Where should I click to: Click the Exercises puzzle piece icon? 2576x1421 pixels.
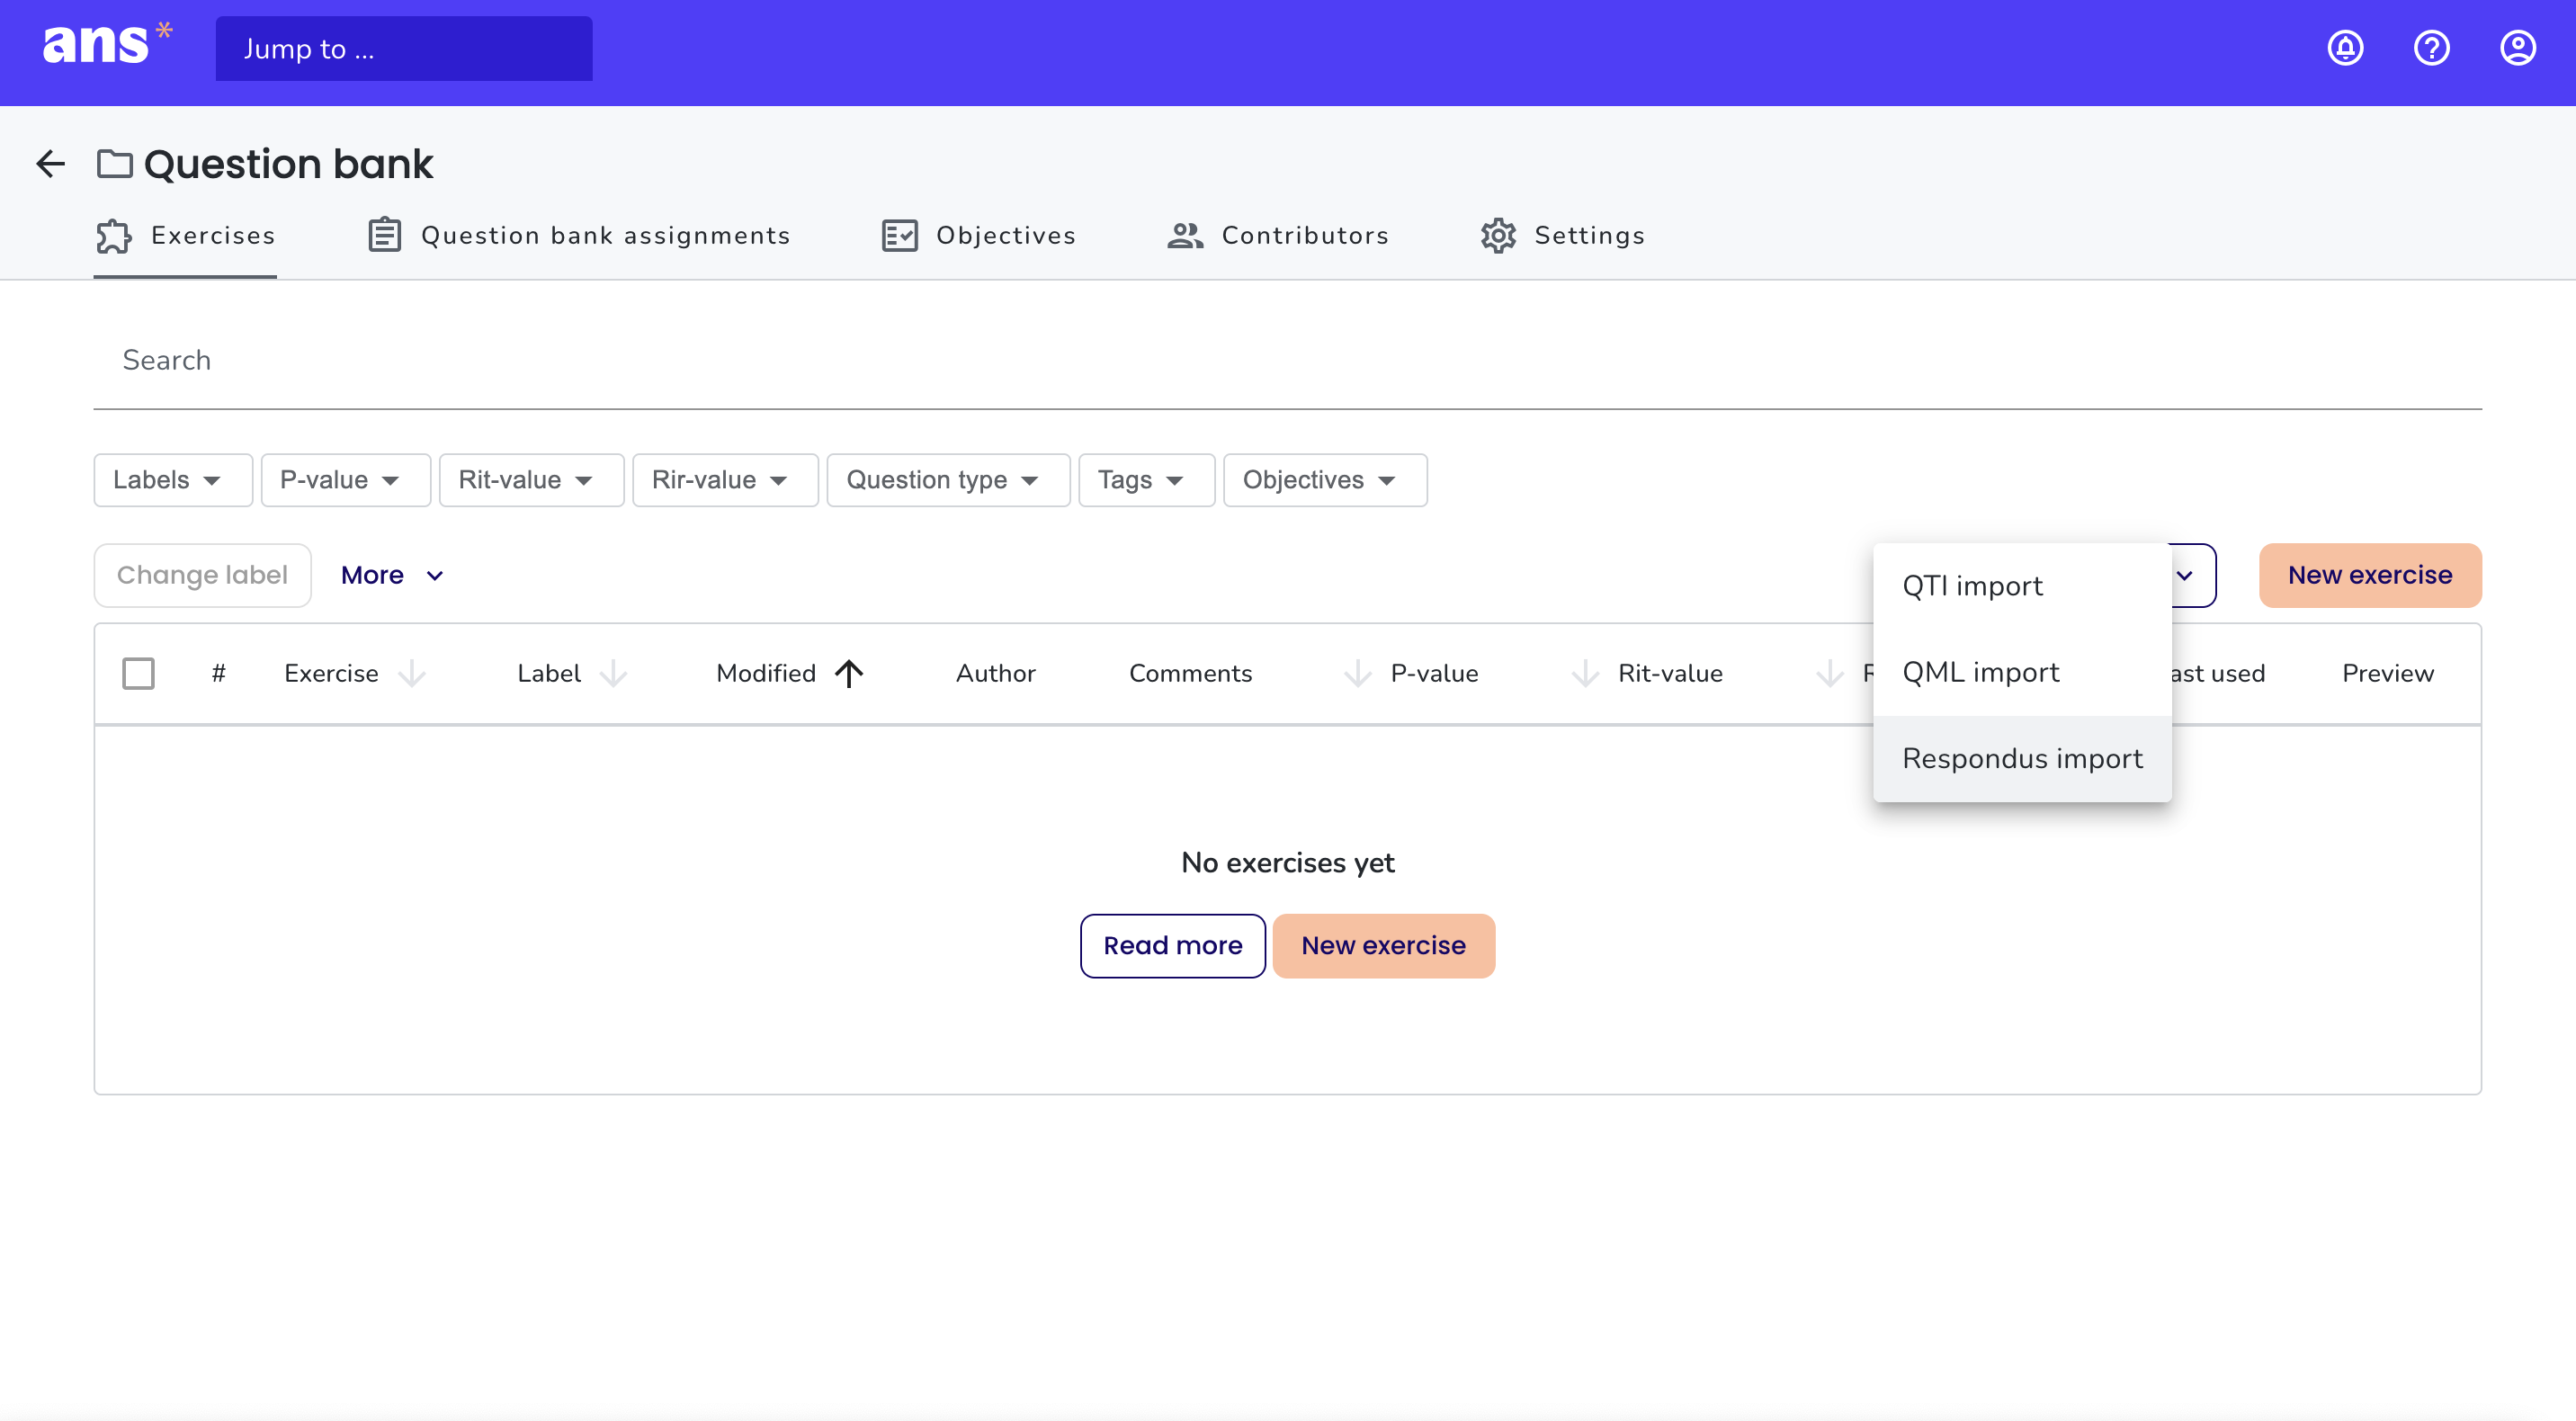[114, 236]
